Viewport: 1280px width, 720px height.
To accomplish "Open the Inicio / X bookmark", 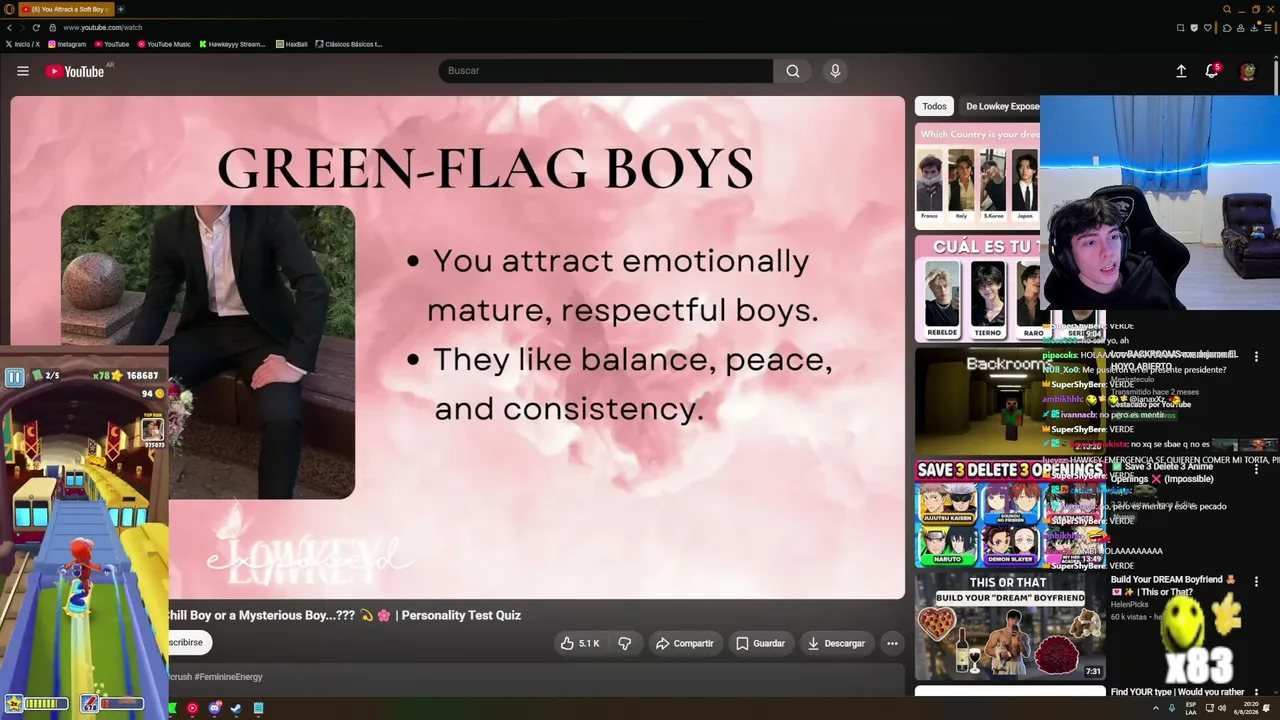I will point(23,44).
